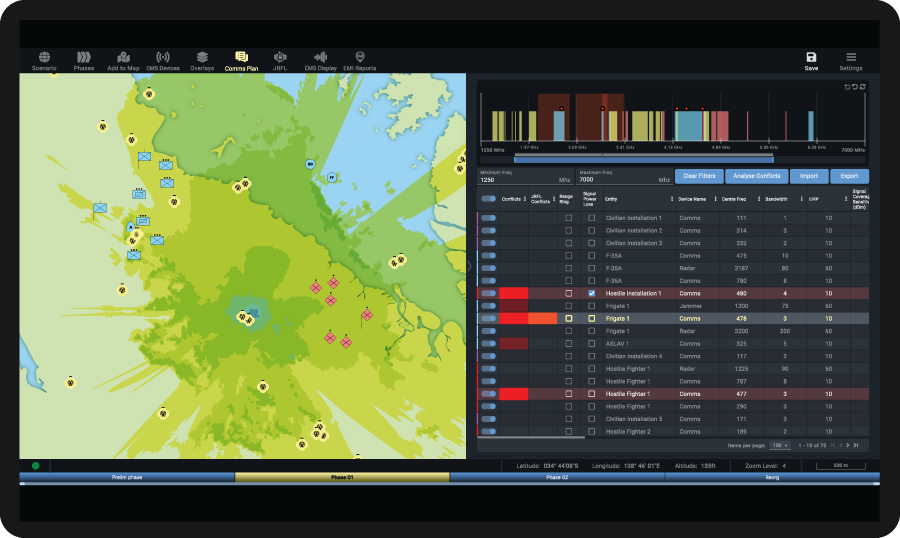Open the Entity column options menu
Viewport: 900px width, 538px height.
[x=671, y=199]
